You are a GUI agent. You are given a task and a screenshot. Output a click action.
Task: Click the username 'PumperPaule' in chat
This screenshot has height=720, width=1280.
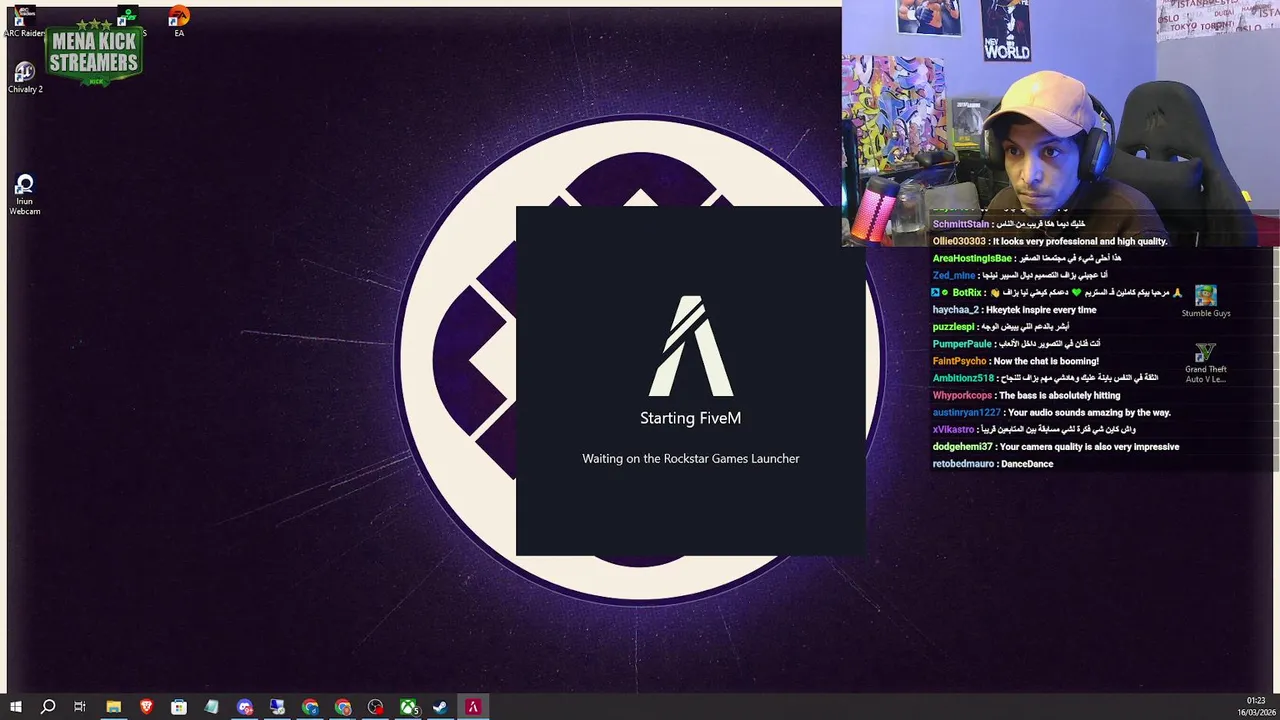pos(962,344)
